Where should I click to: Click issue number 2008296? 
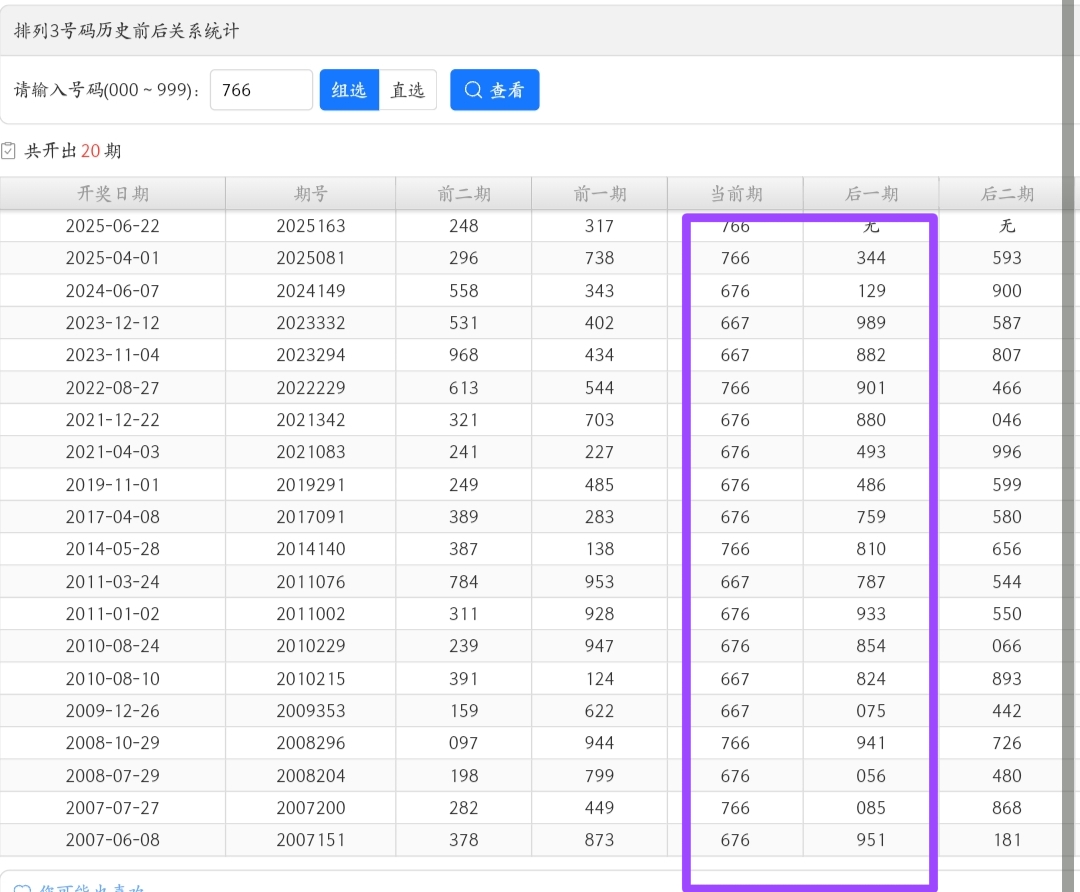pos(311,743)
